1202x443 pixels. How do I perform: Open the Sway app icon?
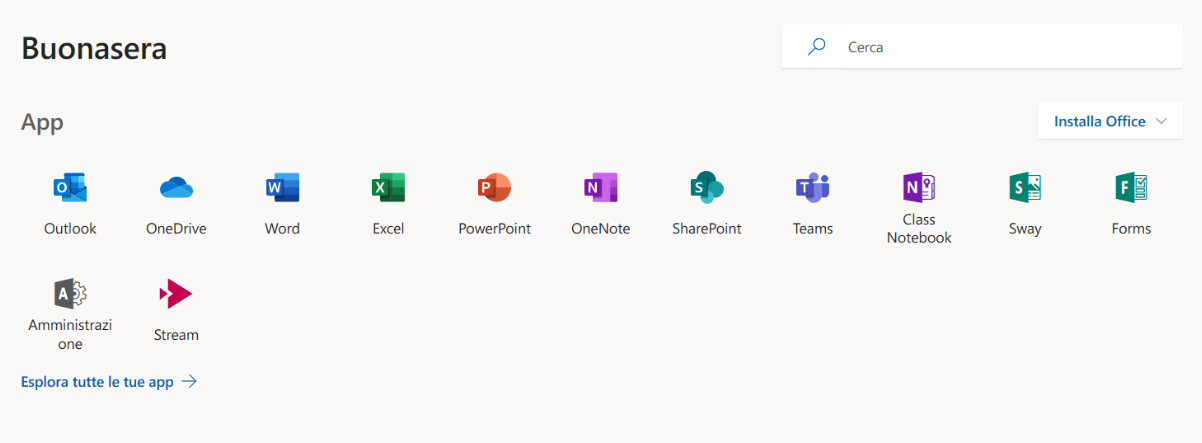1025,187
